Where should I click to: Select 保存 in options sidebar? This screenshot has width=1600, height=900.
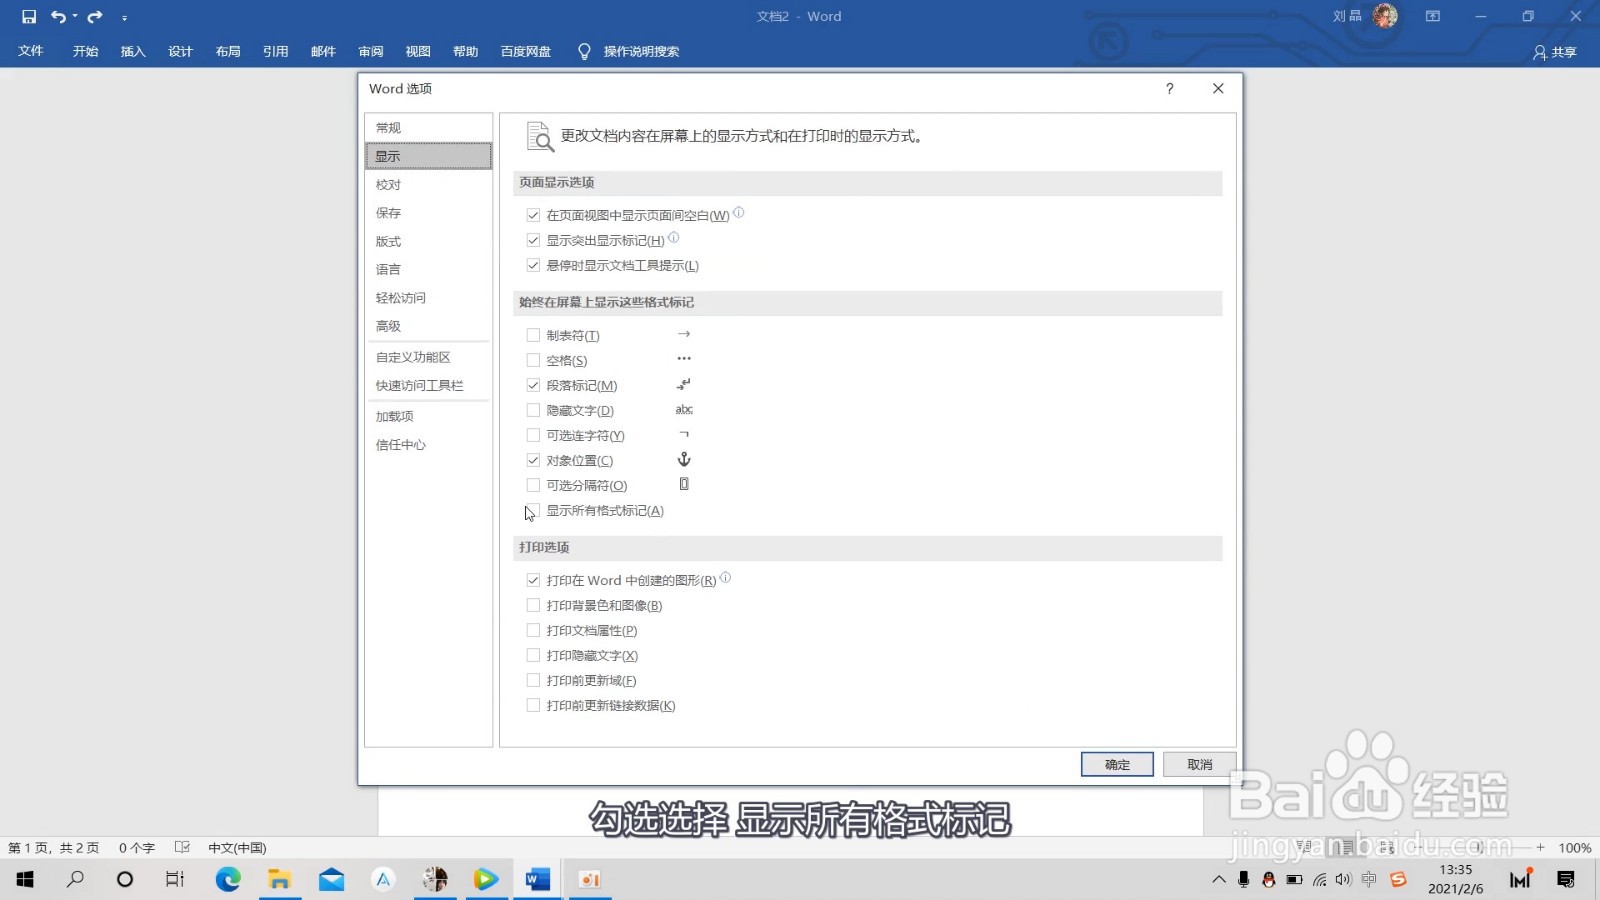[428, 213]
